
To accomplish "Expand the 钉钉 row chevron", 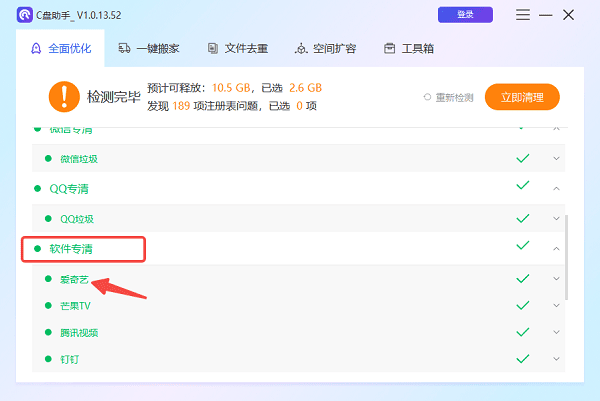I will pos(556,358).
